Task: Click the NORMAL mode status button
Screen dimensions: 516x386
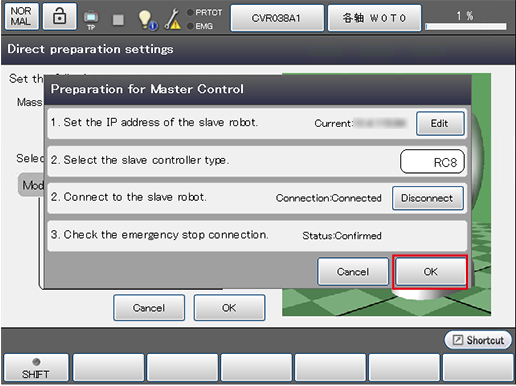Action: [x=21, y=16]
